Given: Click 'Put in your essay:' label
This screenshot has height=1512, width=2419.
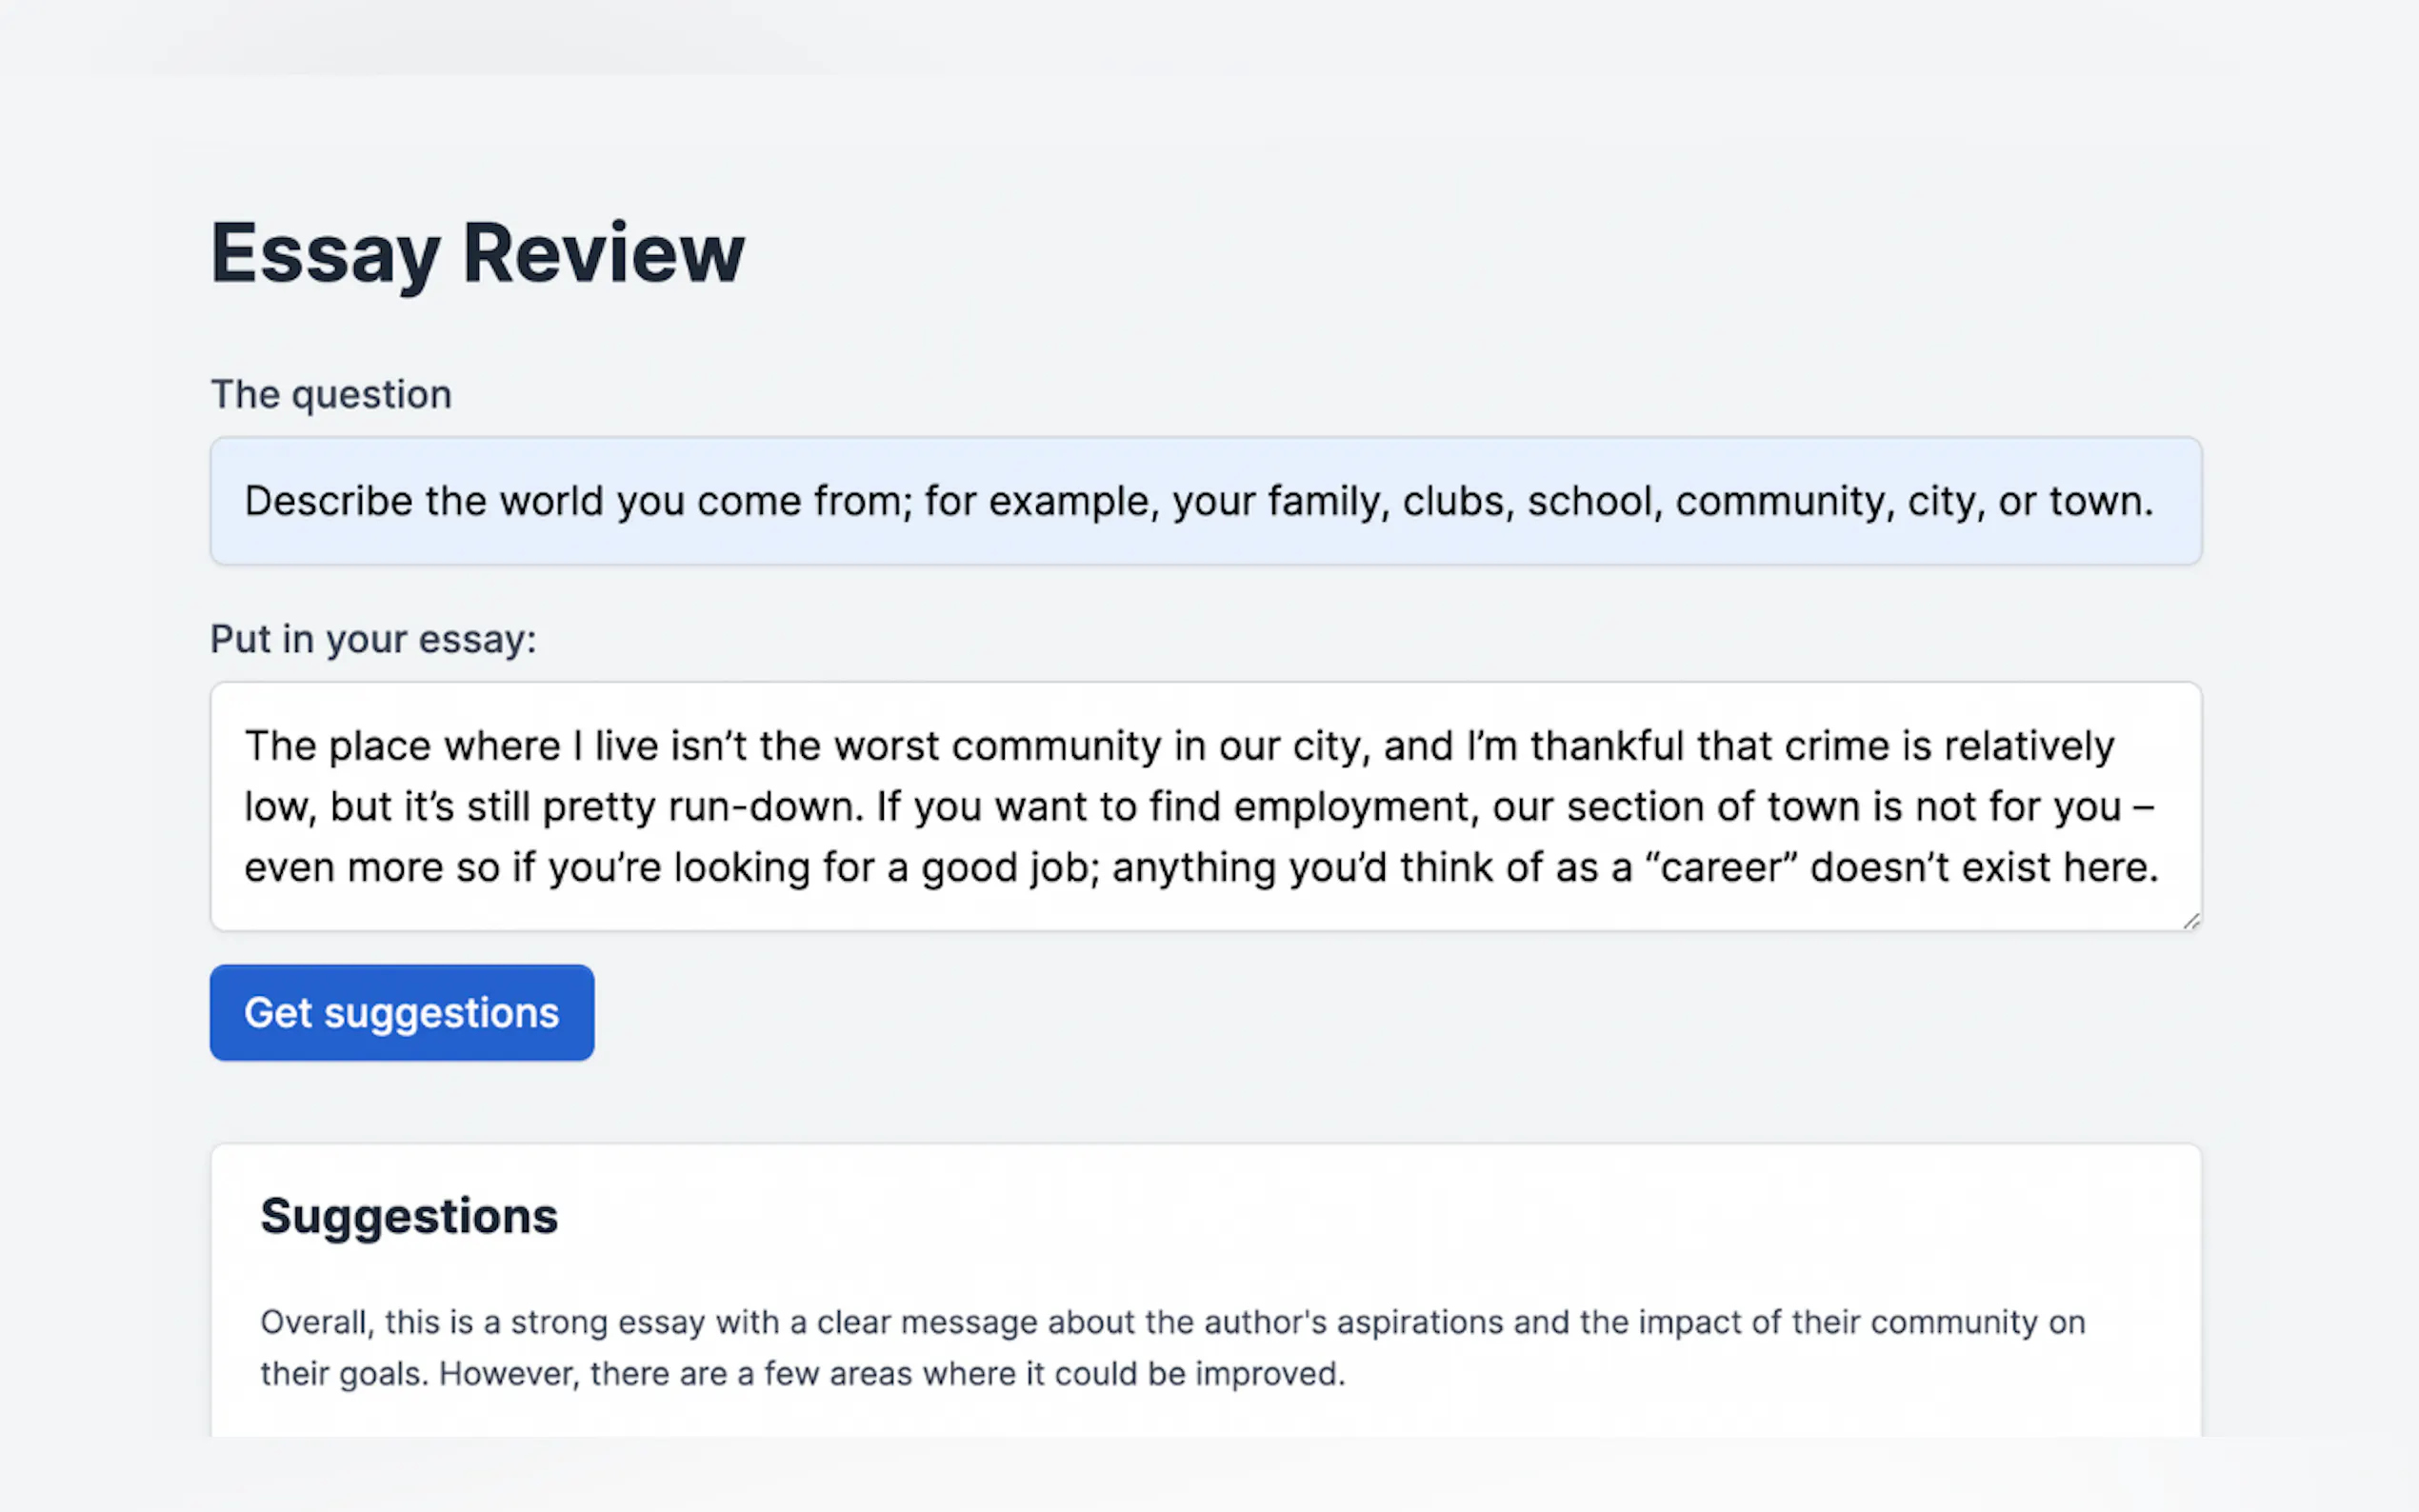Looking at the screenshot, I should [x=373, y=639].
